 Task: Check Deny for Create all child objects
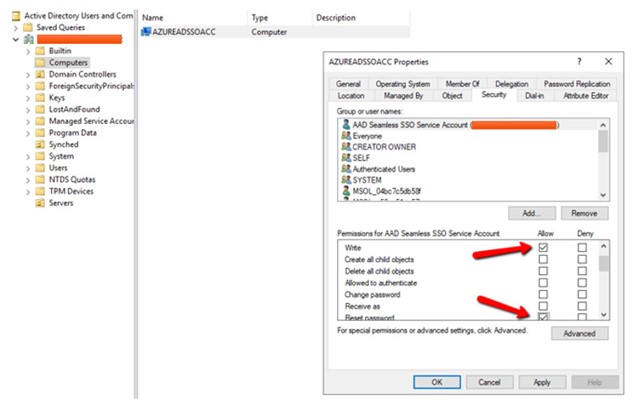(582, 259)
